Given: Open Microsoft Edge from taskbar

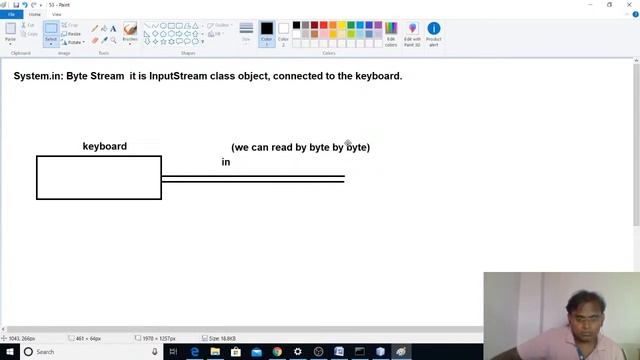Looking at the screenshot, I should click(x=195, y=351).
